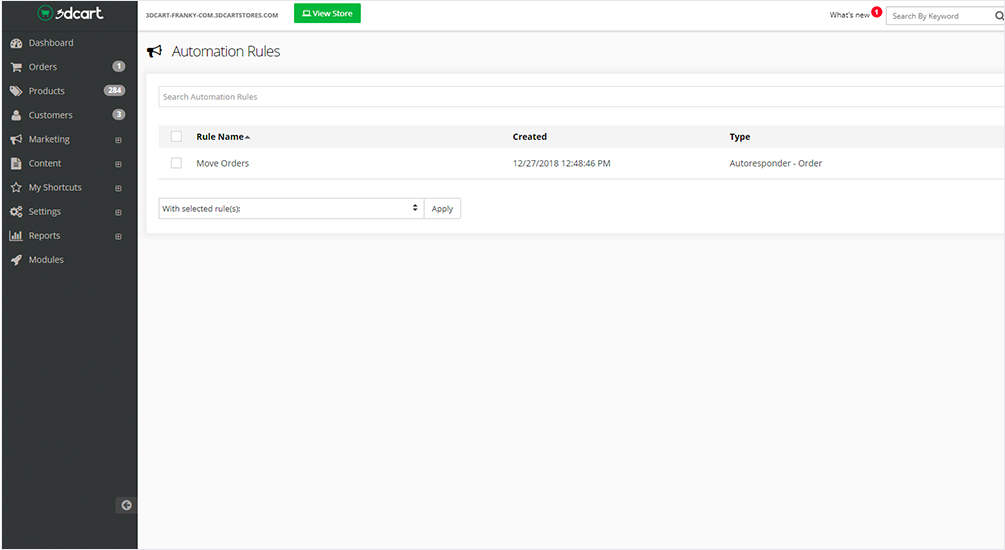Click the Reports bar chart icon

[x=16, y=236]
